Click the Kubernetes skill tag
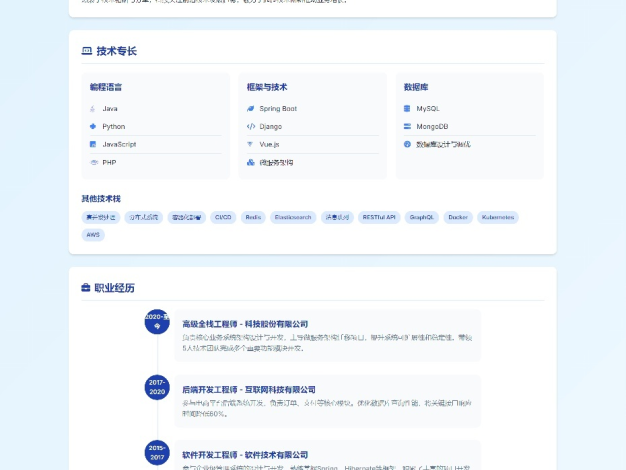 (x=498, y=217)
